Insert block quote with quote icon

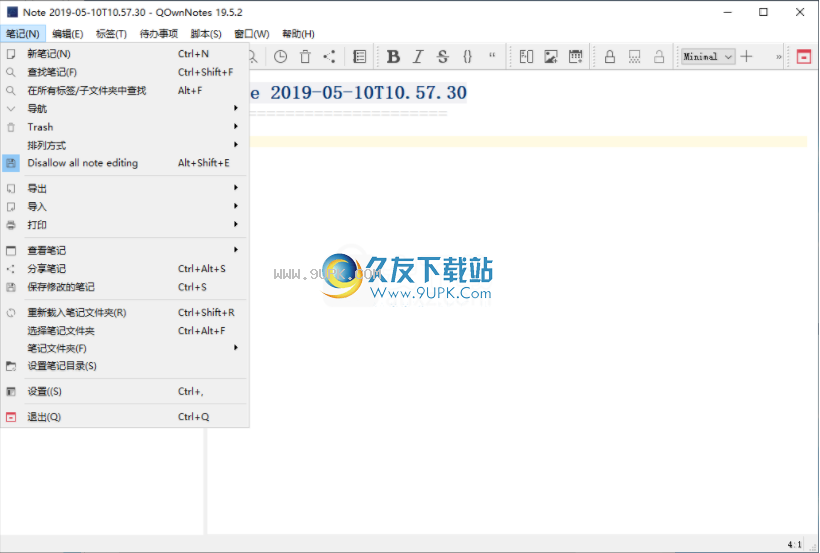coord(492,55)
